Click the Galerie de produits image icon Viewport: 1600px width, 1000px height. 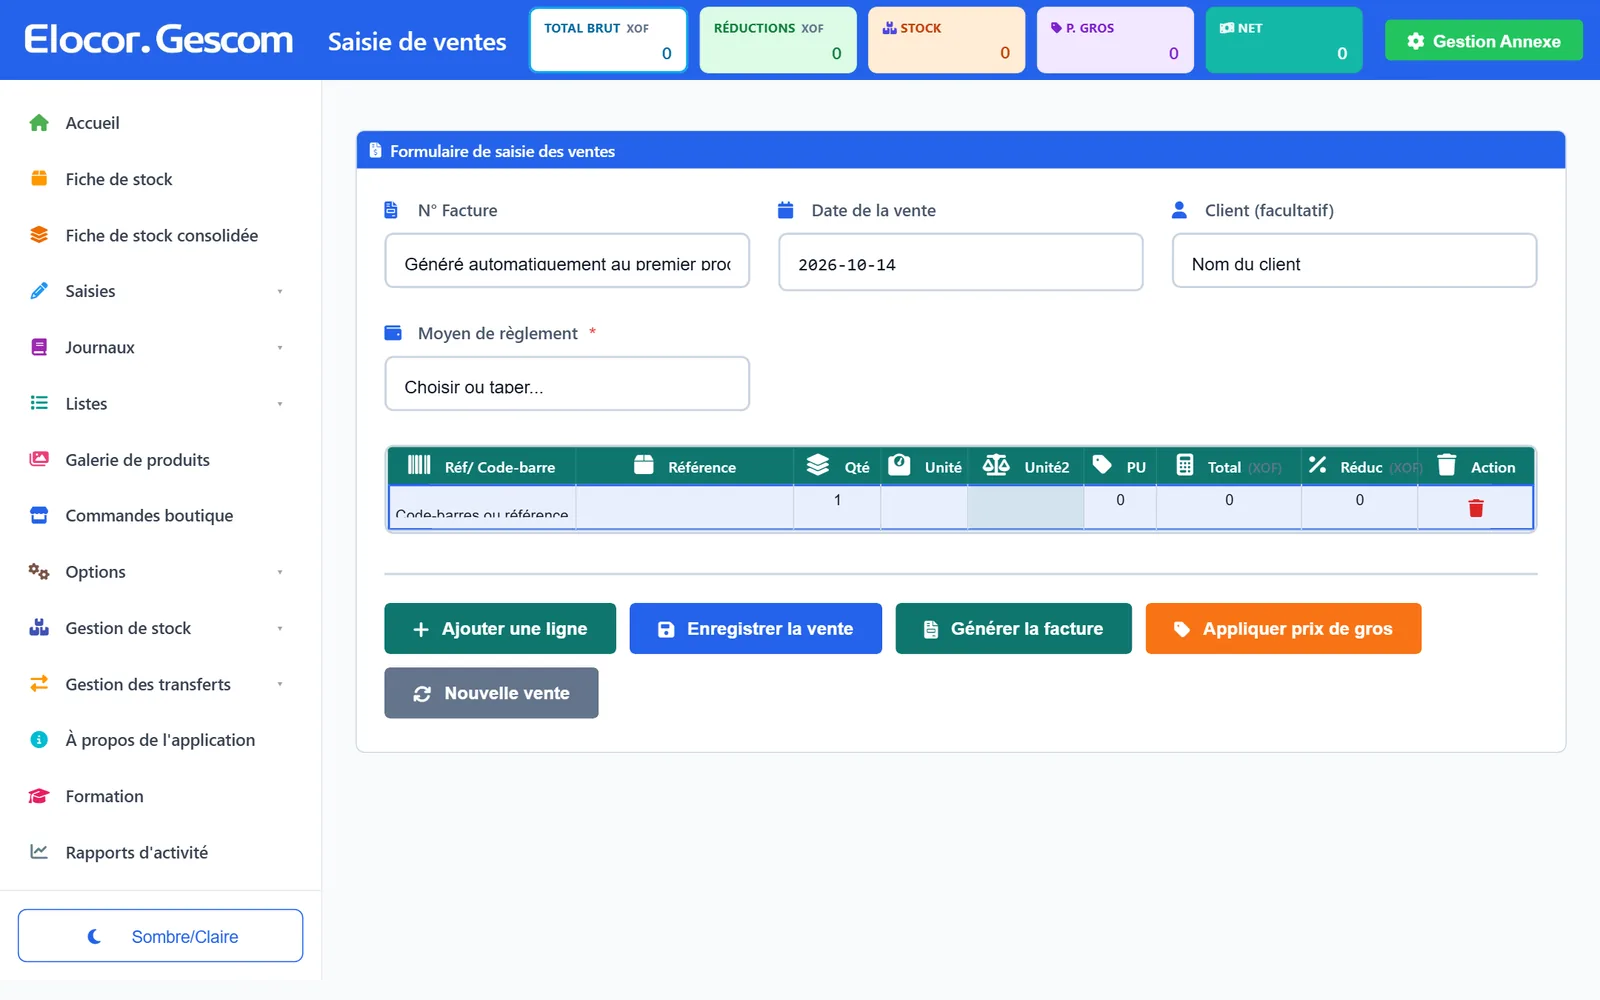coord(39,459)
